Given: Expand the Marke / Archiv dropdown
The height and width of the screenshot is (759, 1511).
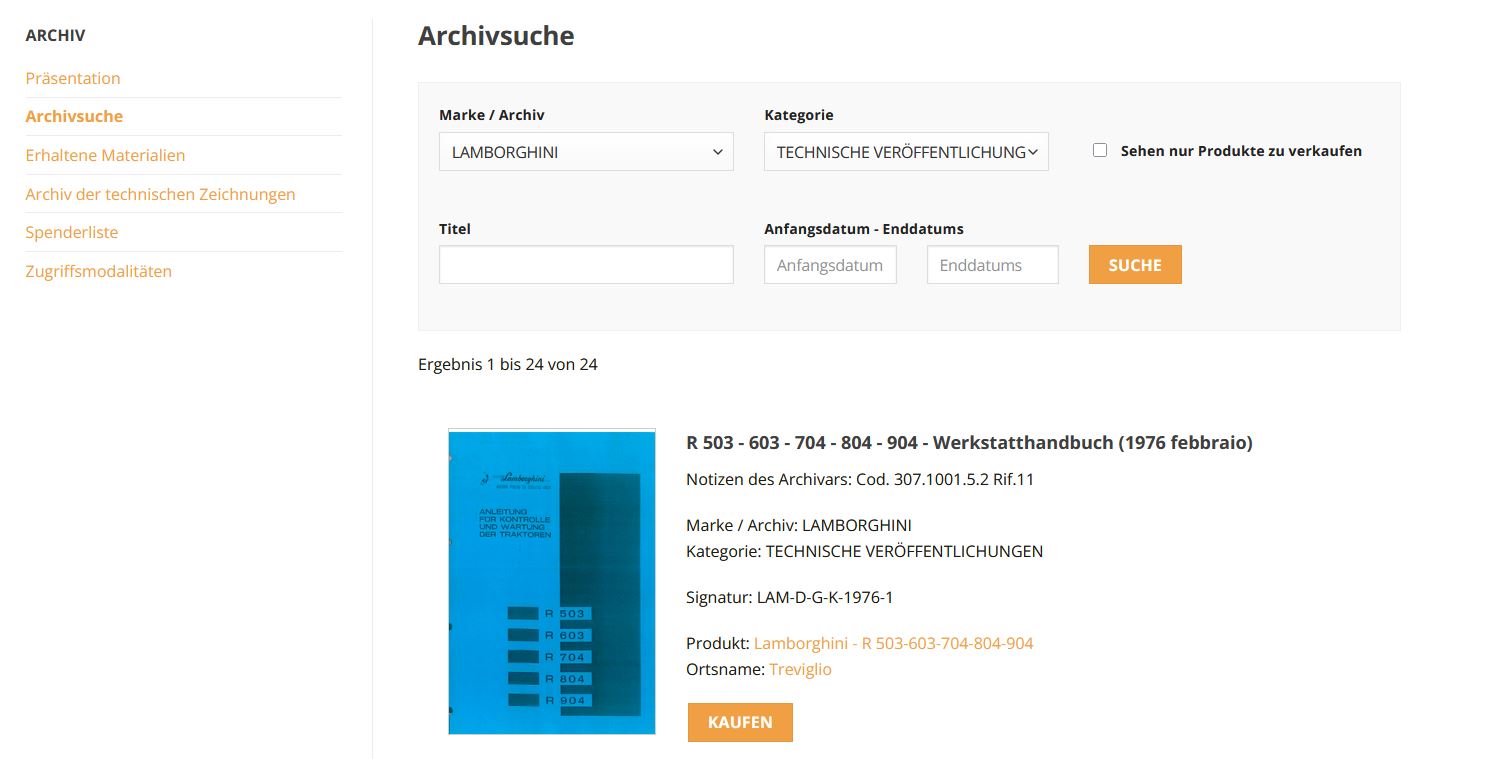Looking at the screenshot, I should coord(586,152).
